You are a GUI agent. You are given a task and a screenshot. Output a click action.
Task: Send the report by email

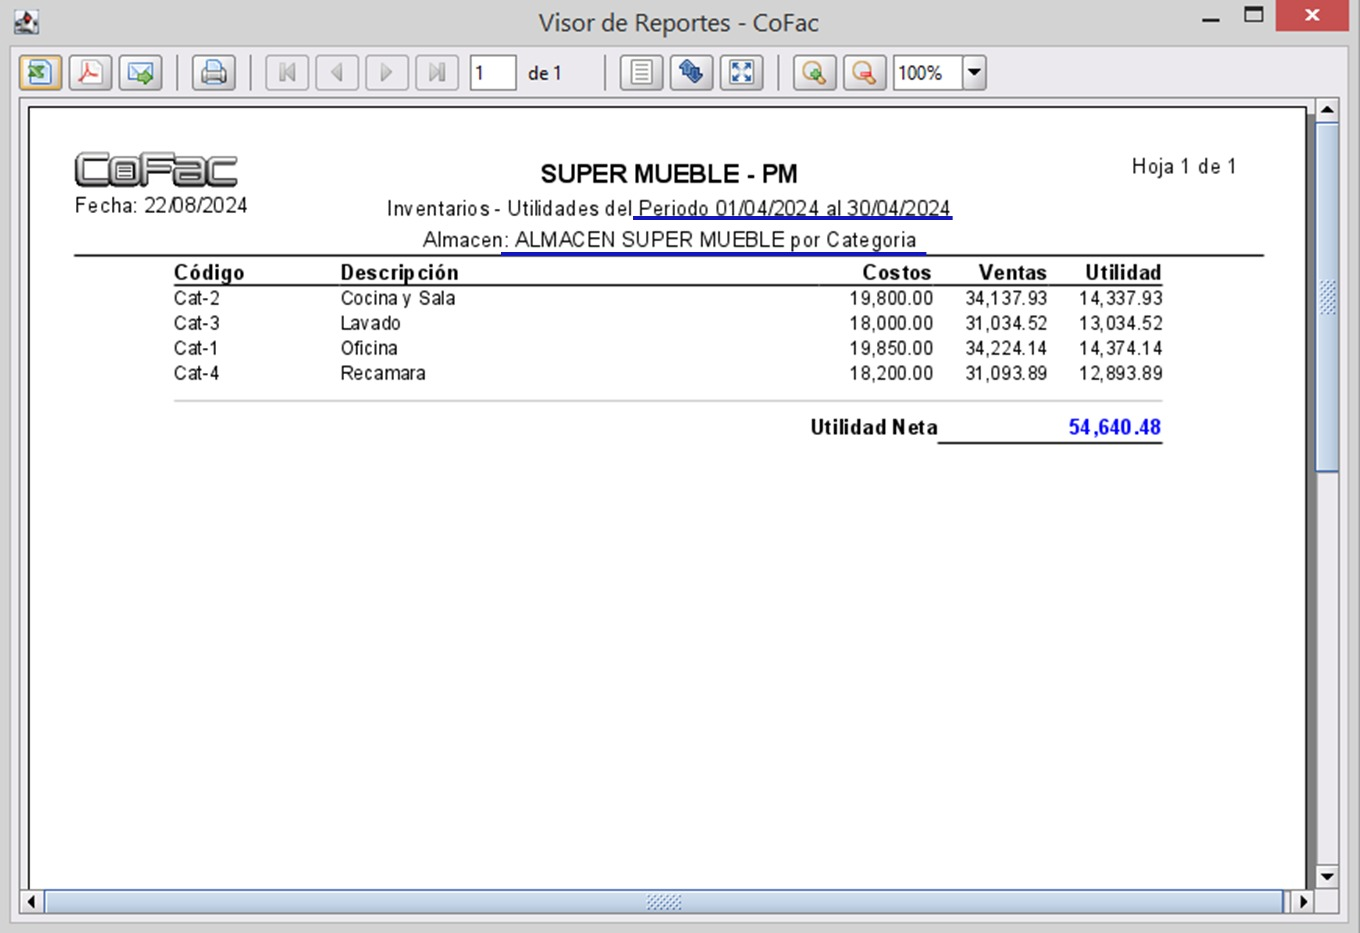click(x=141, y=73)
